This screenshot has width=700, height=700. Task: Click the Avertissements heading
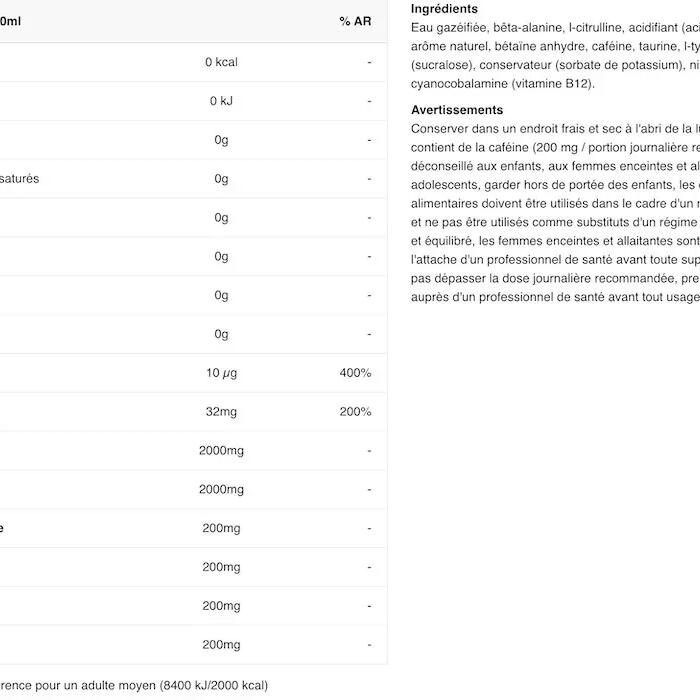457,110
